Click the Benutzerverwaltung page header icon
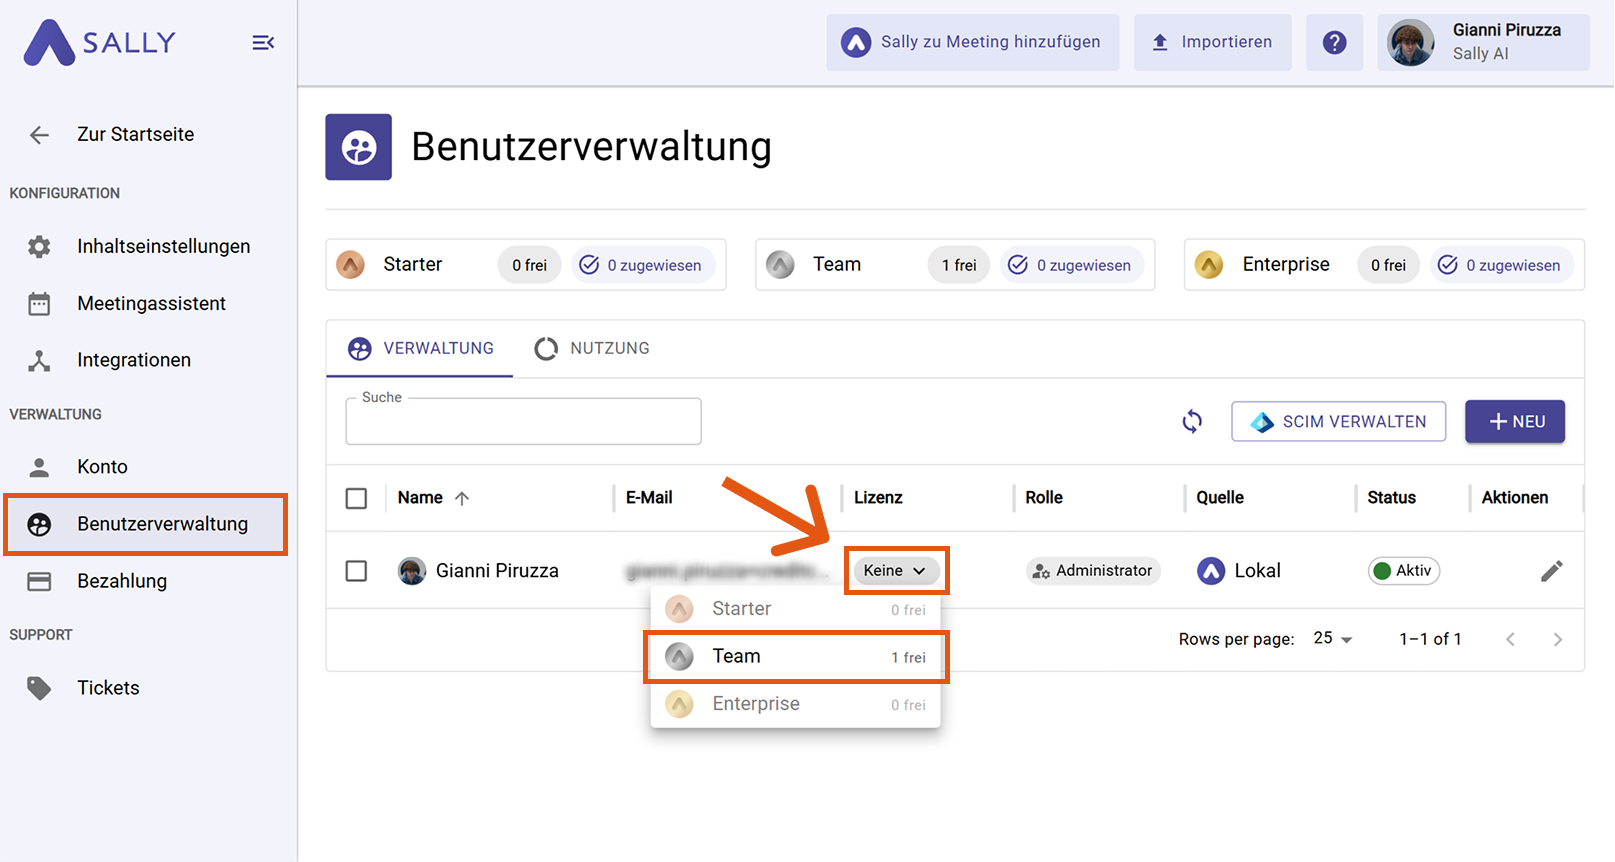Screen dimensions: 1615x862 (x=358, y=147)
